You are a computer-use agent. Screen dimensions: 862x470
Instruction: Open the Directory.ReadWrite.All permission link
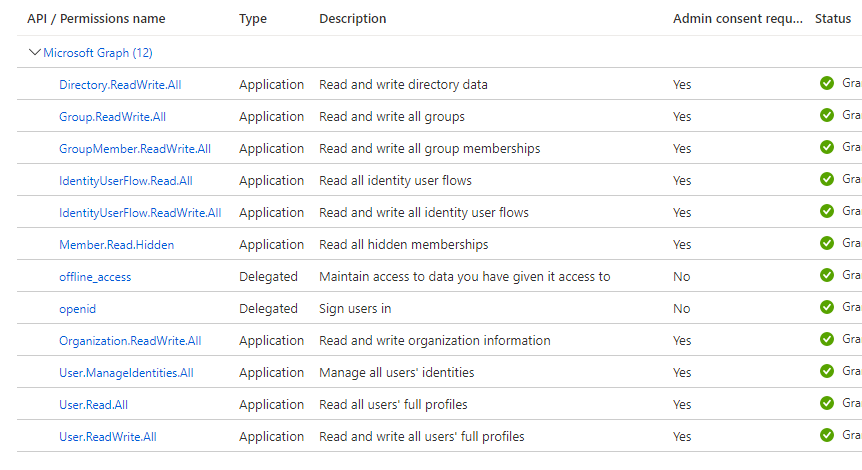[x=120, y=85]
